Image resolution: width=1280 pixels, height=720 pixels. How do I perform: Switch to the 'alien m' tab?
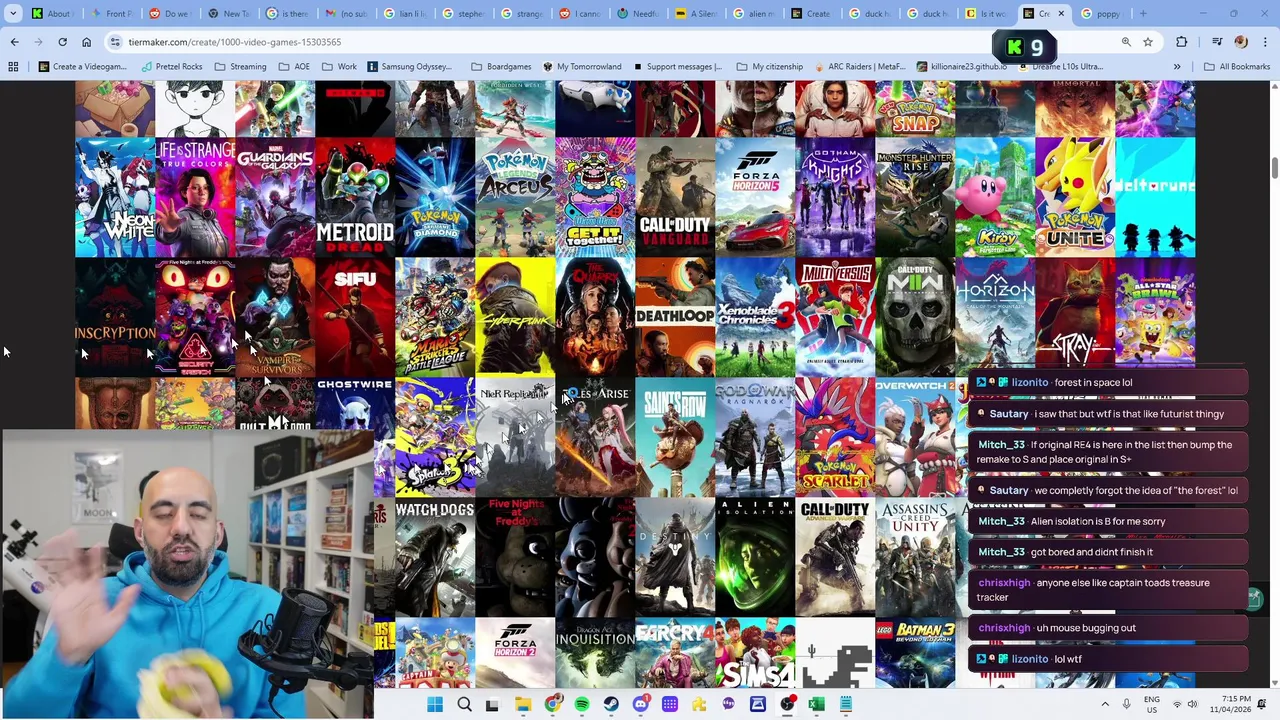pyautogui.click(x=754, y=14)
